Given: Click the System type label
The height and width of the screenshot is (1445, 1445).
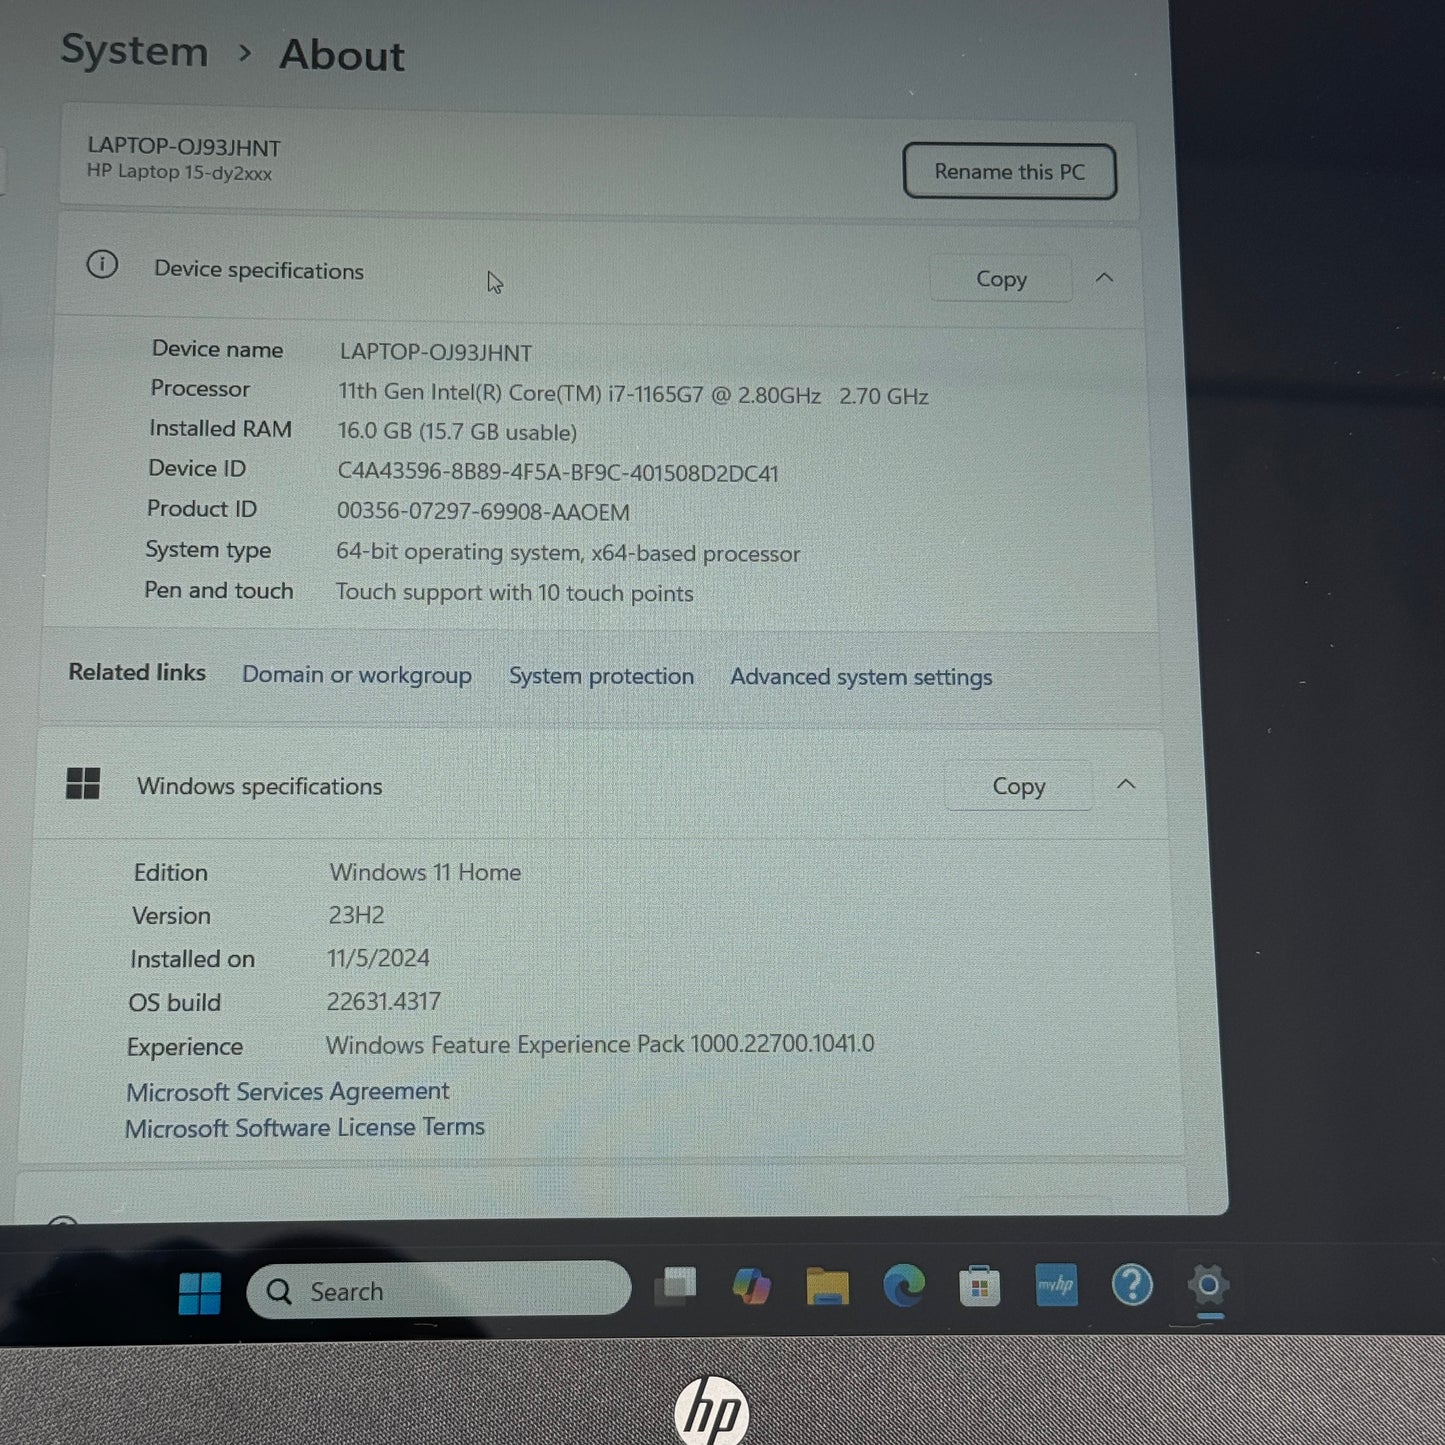Looking at the screenshot, I should point(208,550).
